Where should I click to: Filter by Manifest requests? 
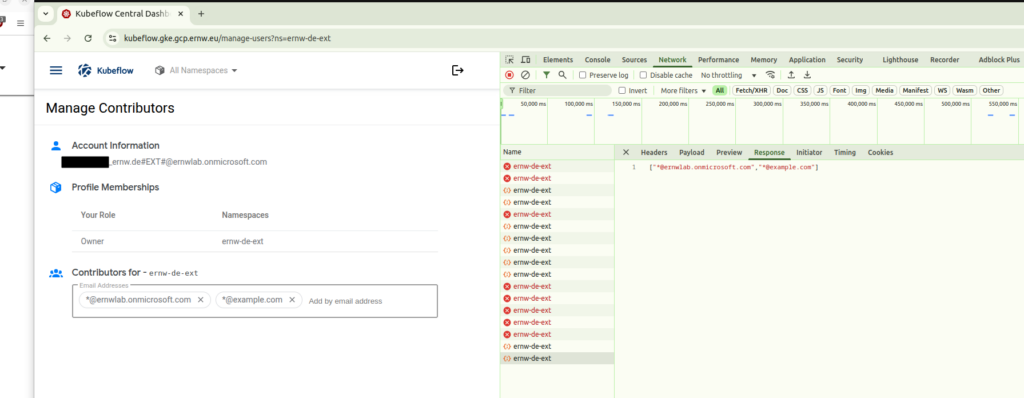click(x=916, y=91)
